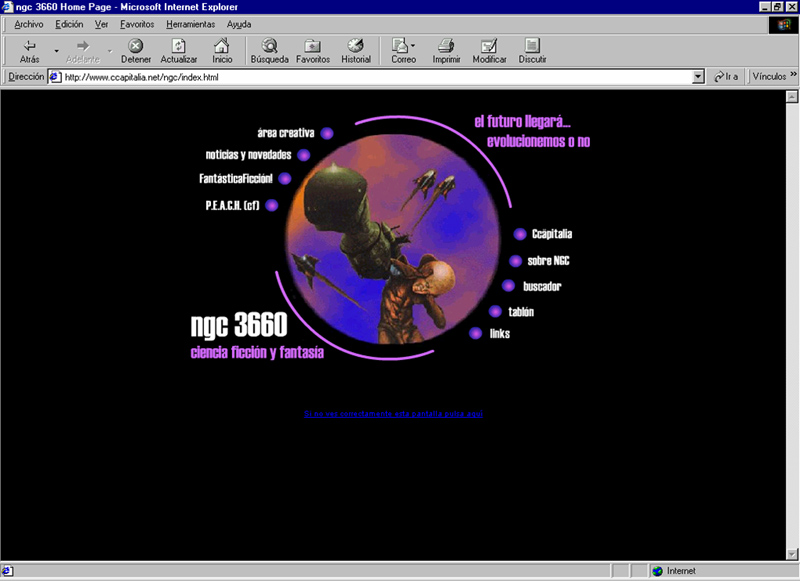
Task: Click the 'Si no ves correctamente' link
Action: pyautogui.click(x=393, y=414)
